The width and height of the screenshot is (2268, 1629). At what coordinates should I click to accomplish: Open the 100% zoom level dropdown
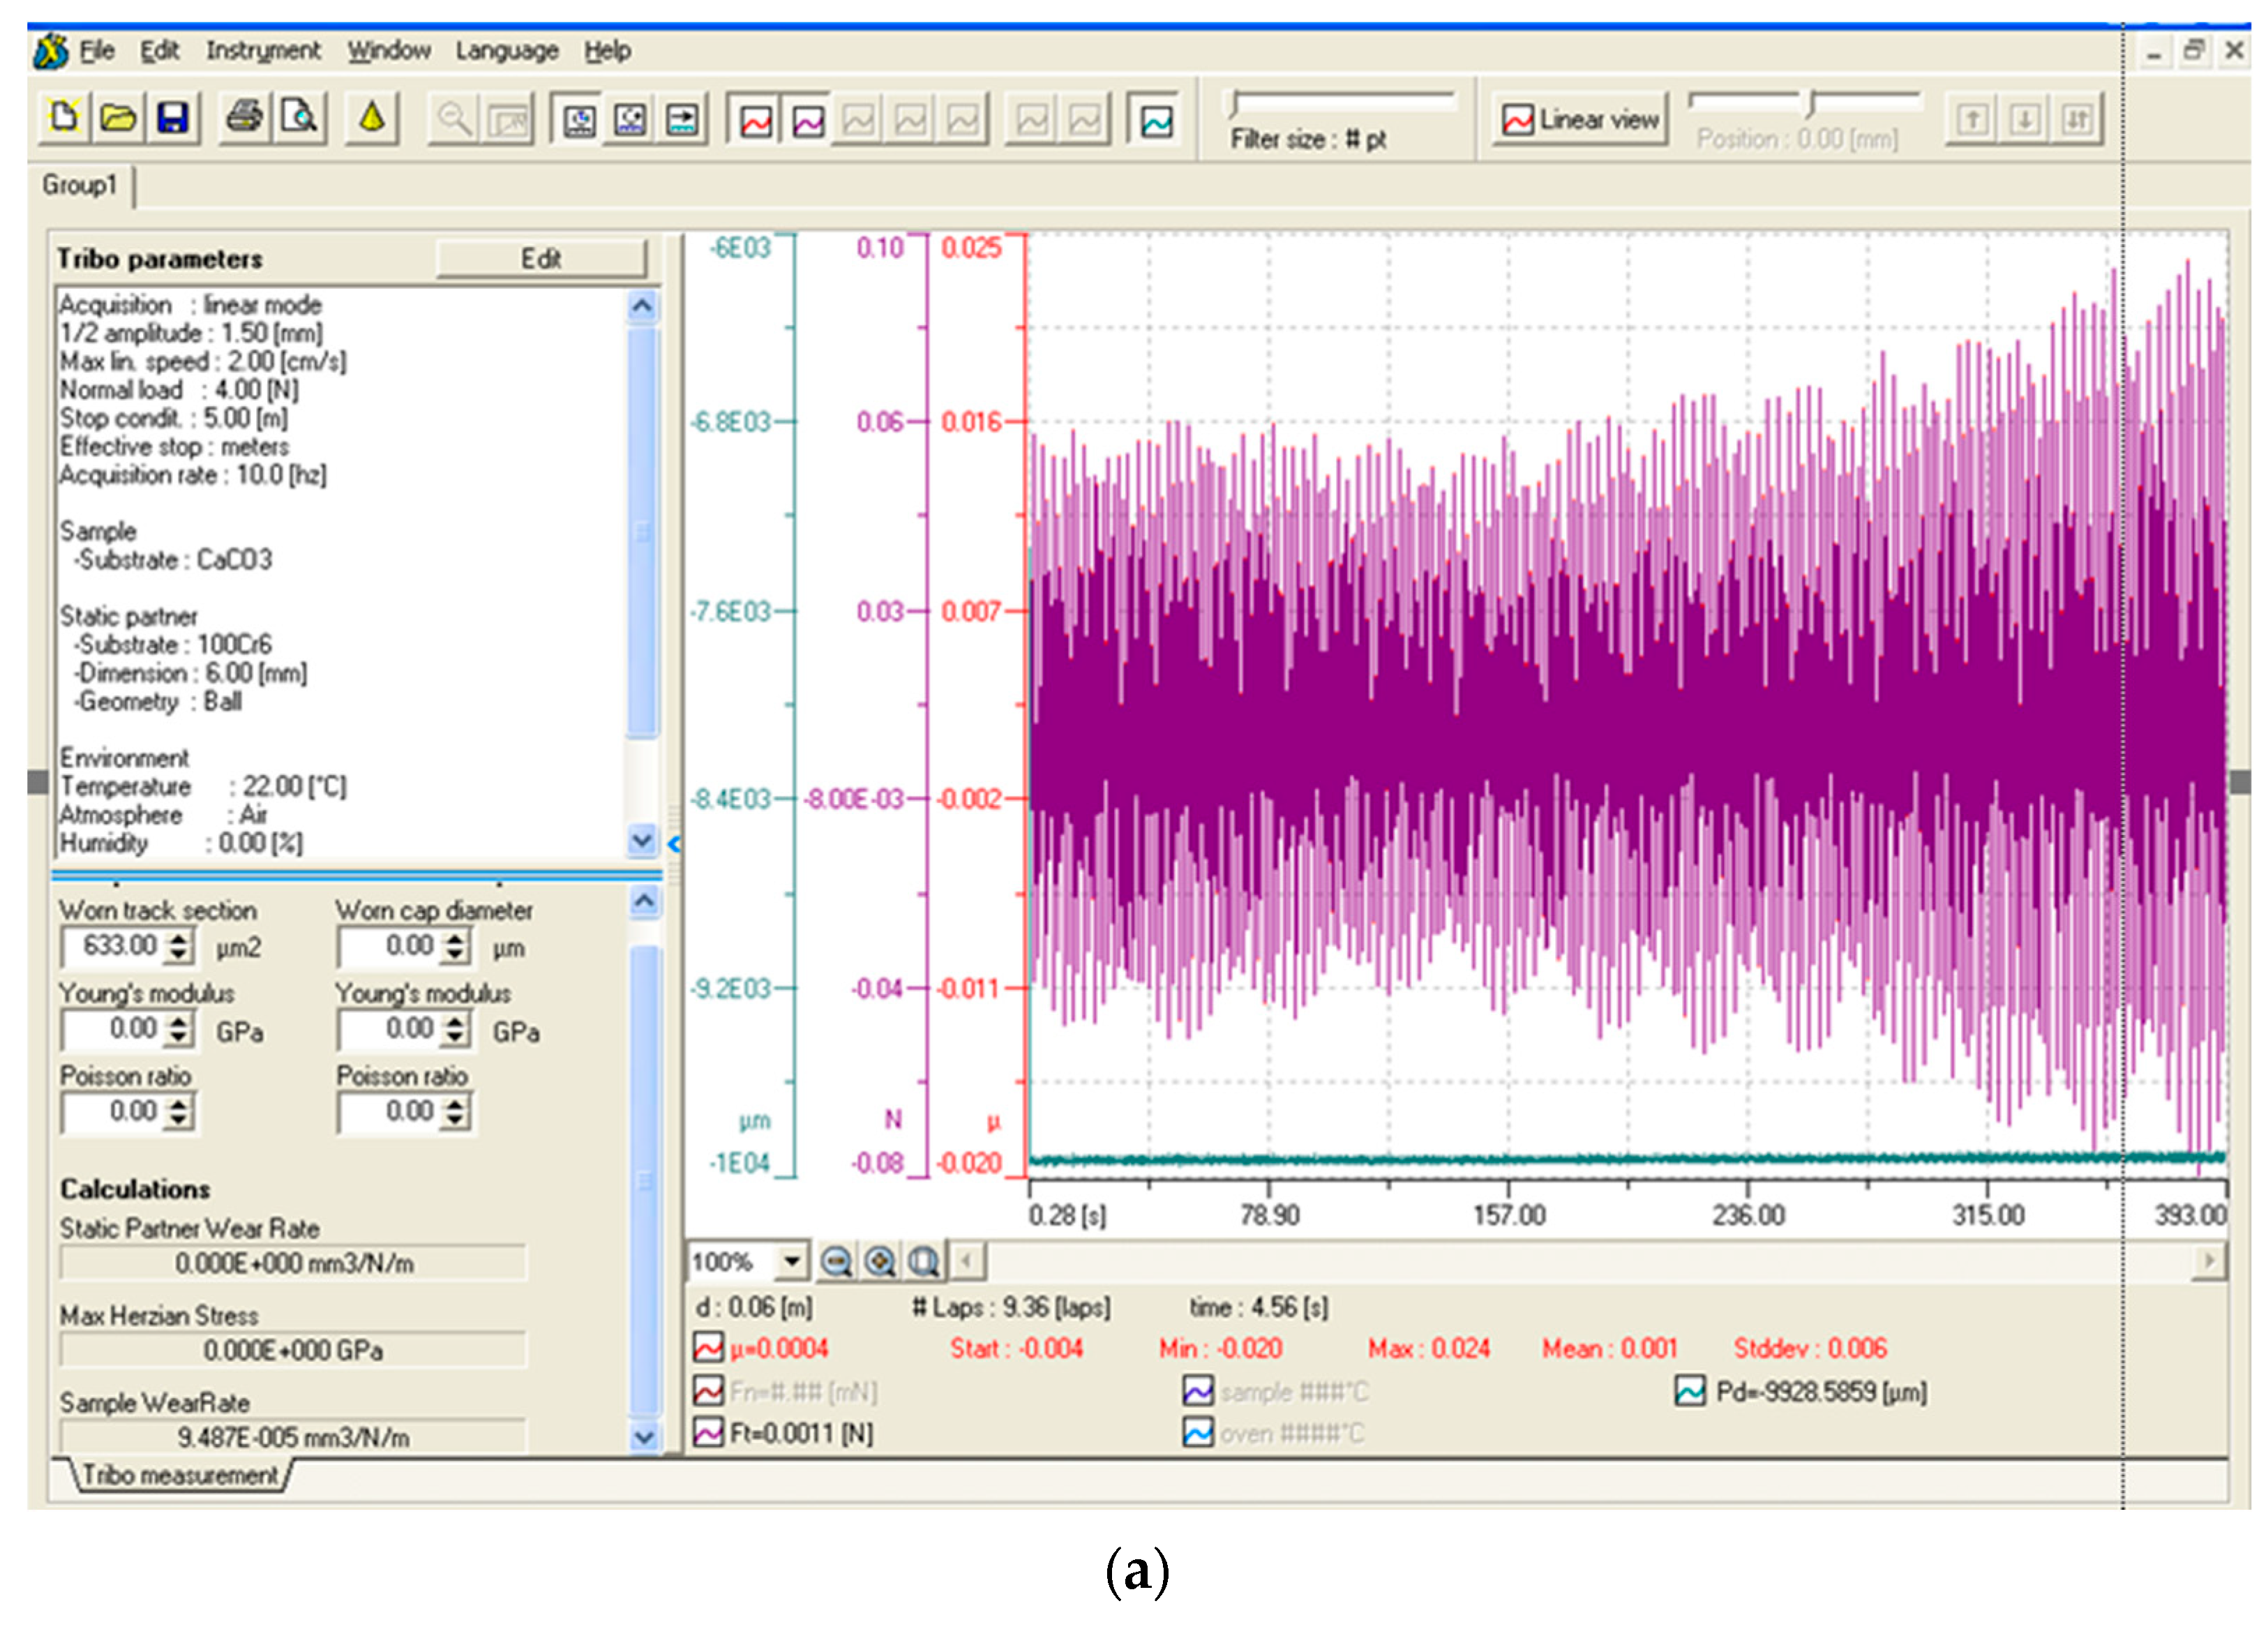tap(791, 1261)
